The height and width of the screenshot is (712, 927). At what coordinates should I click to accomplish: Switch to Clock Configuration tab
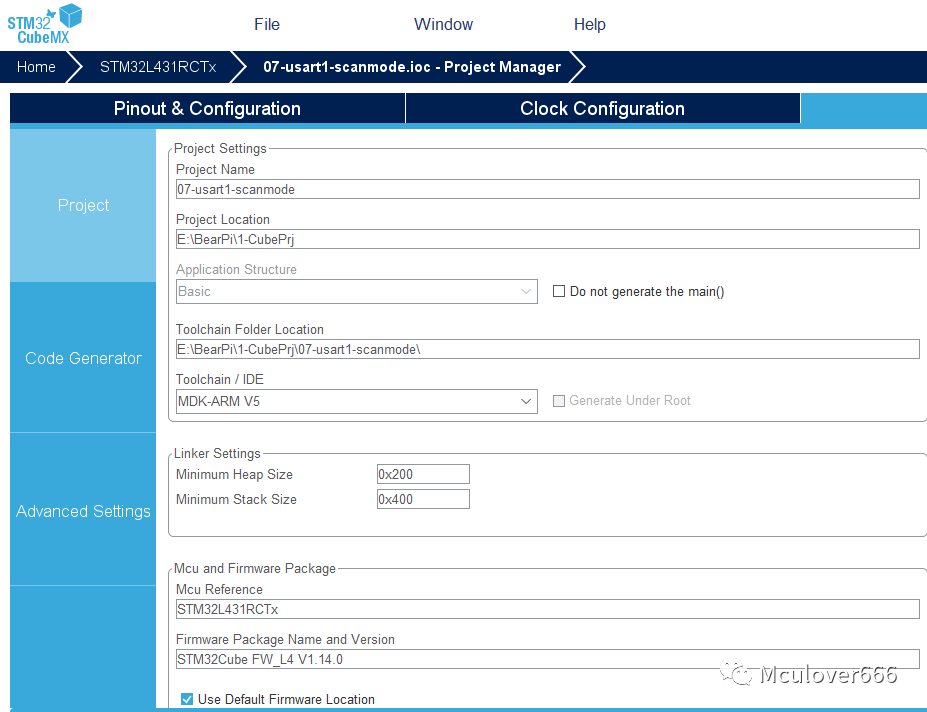pyautogui.click(x=602, y=108)
